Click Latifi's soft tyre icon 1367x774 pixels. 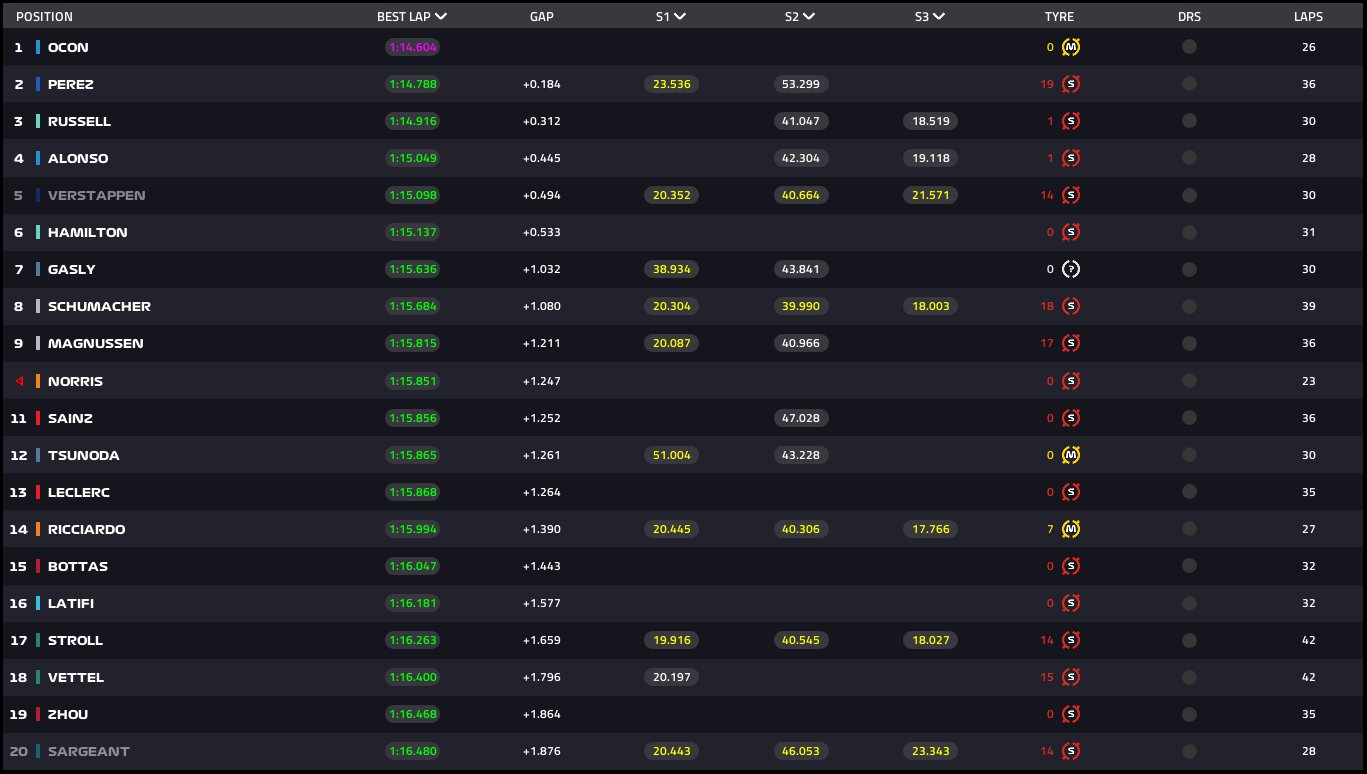[1071, 603]
